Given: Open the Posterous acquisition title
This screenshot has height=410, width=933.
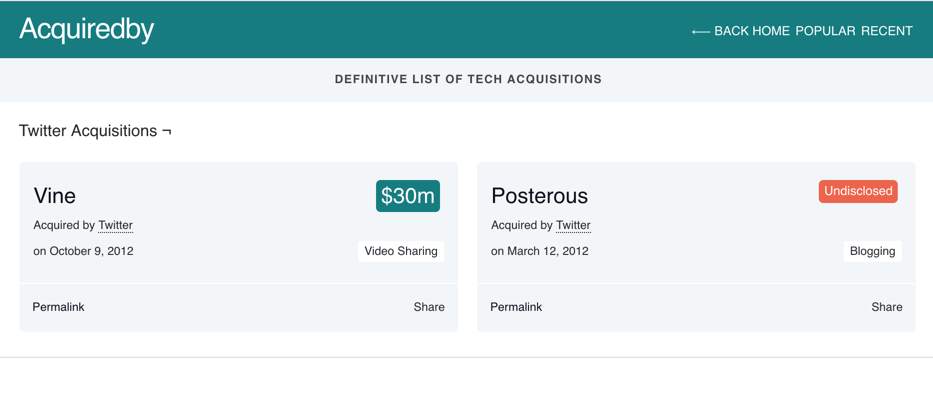Looking at the screenshot, I should pos(539,196).
